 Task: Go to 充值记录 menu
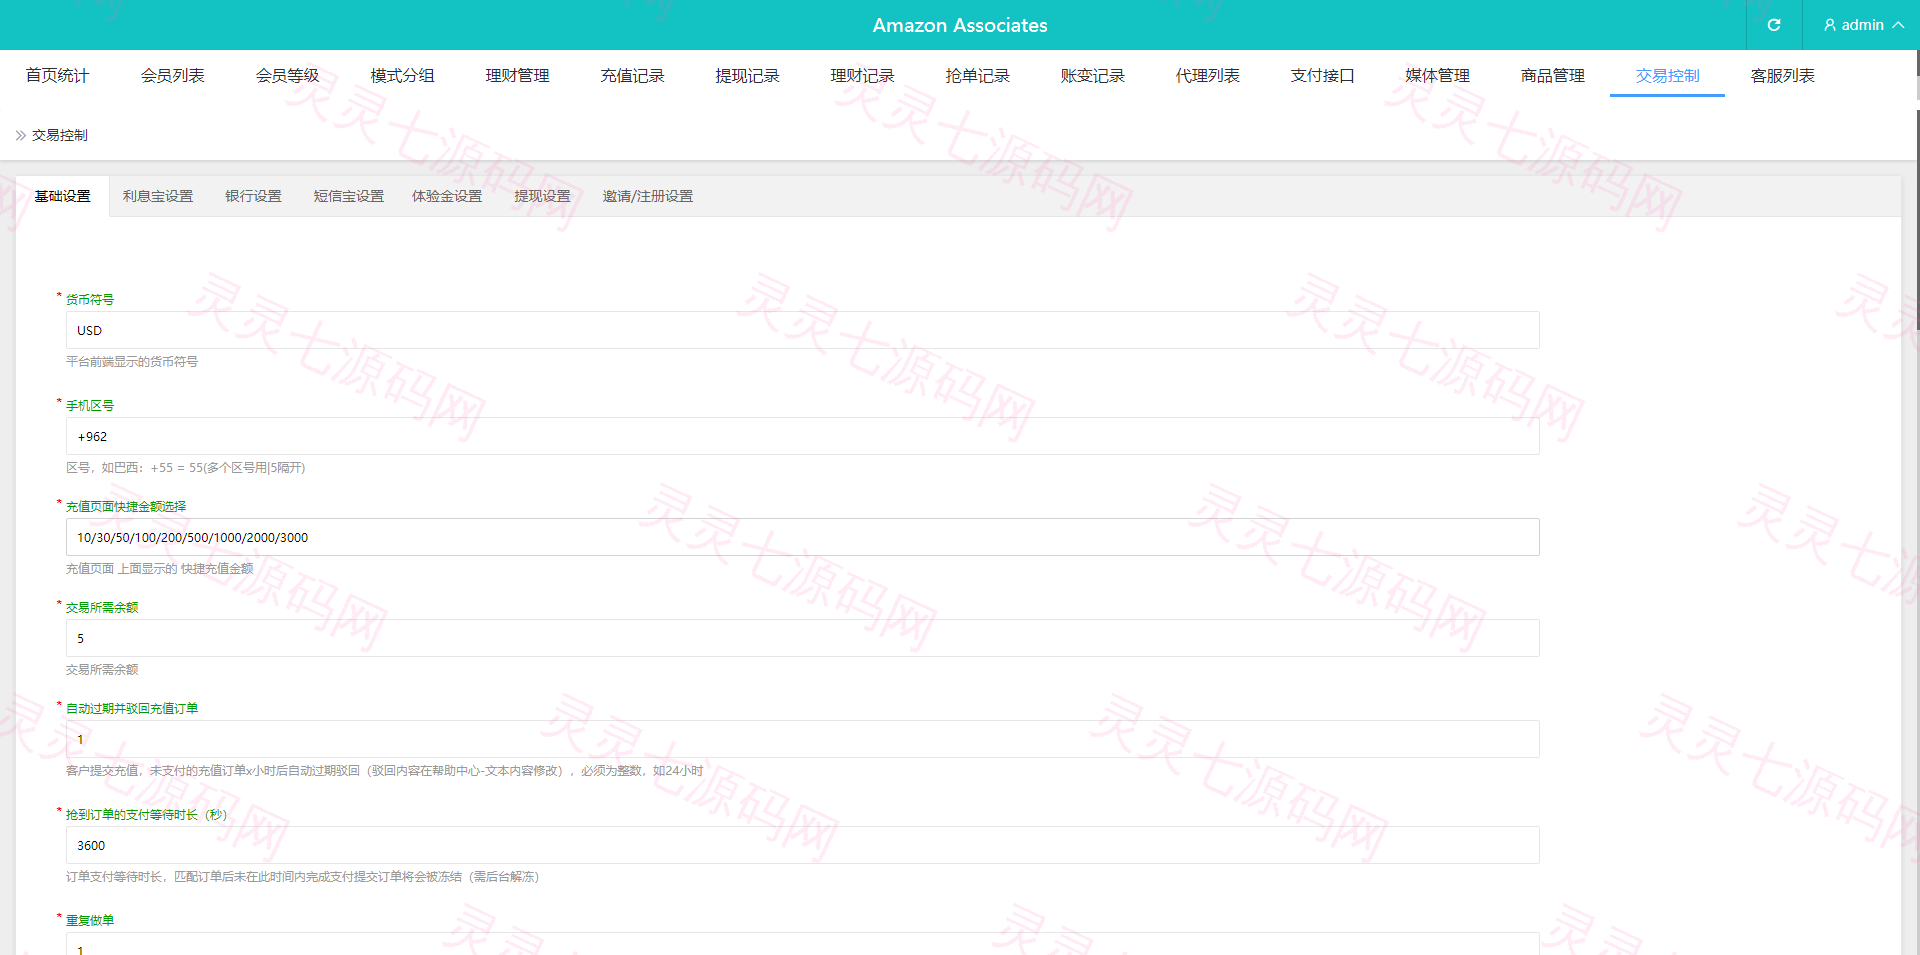[632, 76]
